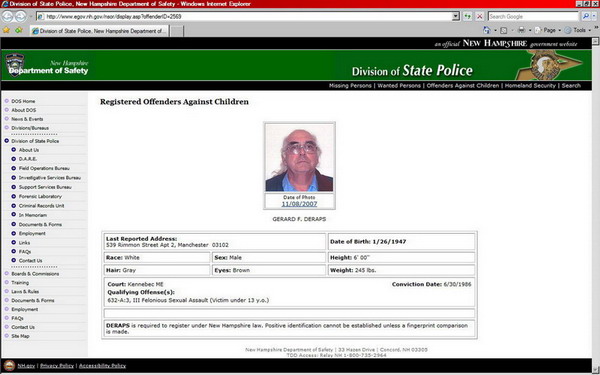The image size is (600, 375).
Task: Click the Home toolbar icon
Action: coord(487,30)
